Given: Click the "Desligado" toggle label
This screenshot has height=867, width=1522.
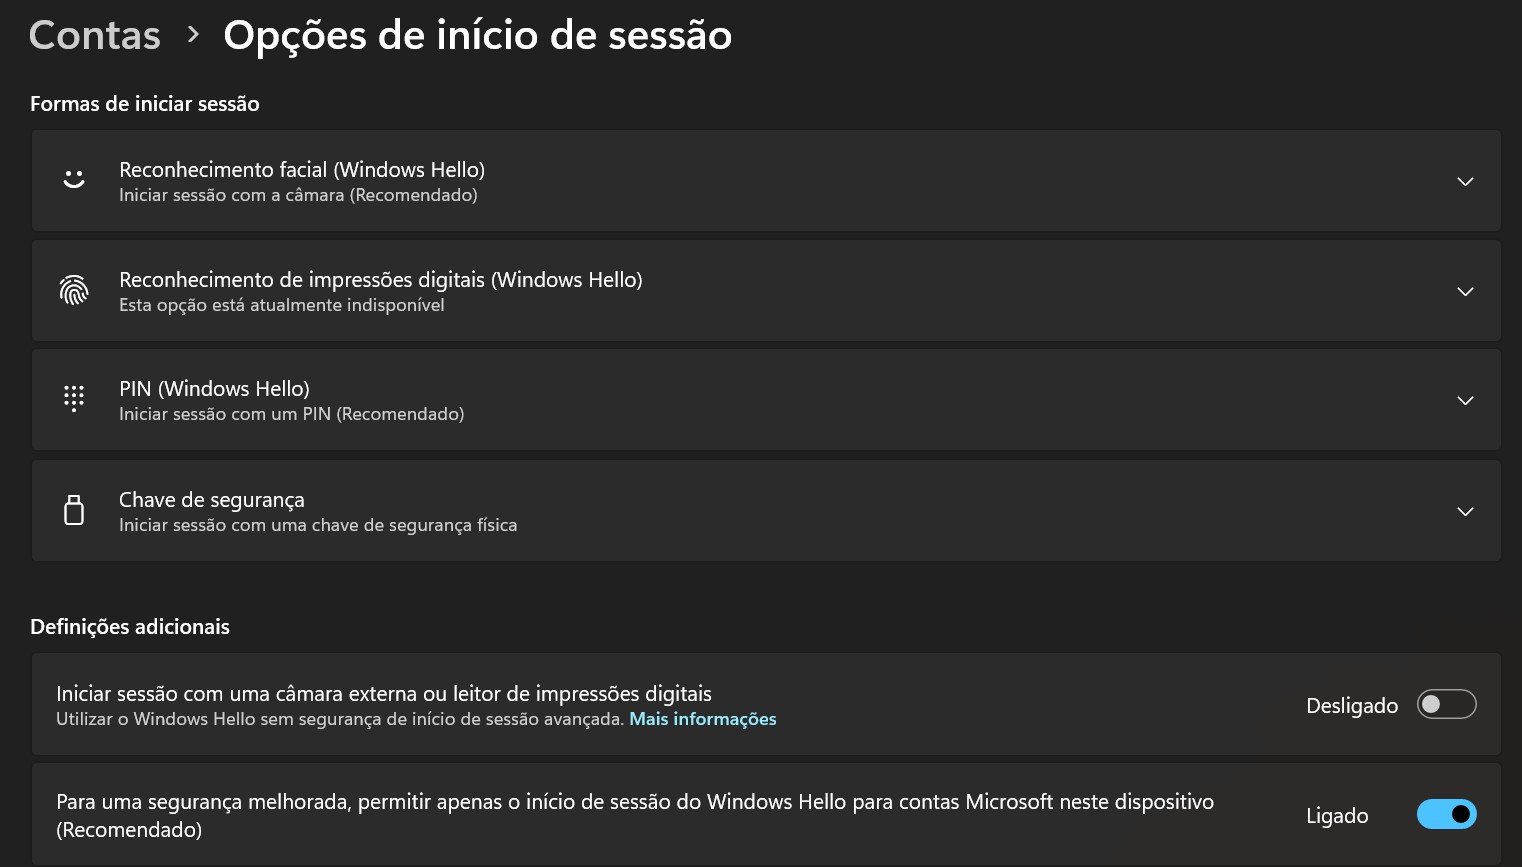Looking at the screenshot, I should [x=1351, y=706].
